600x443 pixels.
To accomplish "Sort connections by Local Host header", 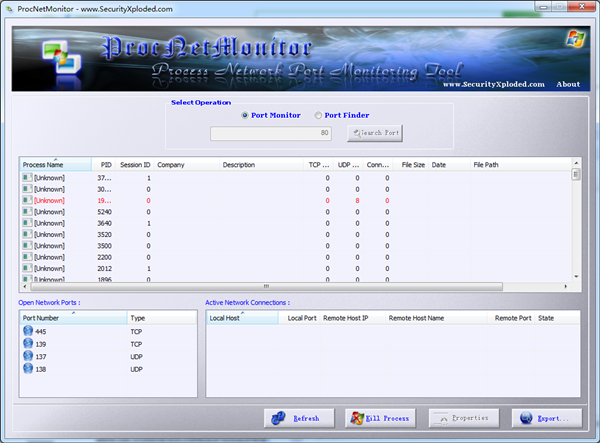I will 242,318.
